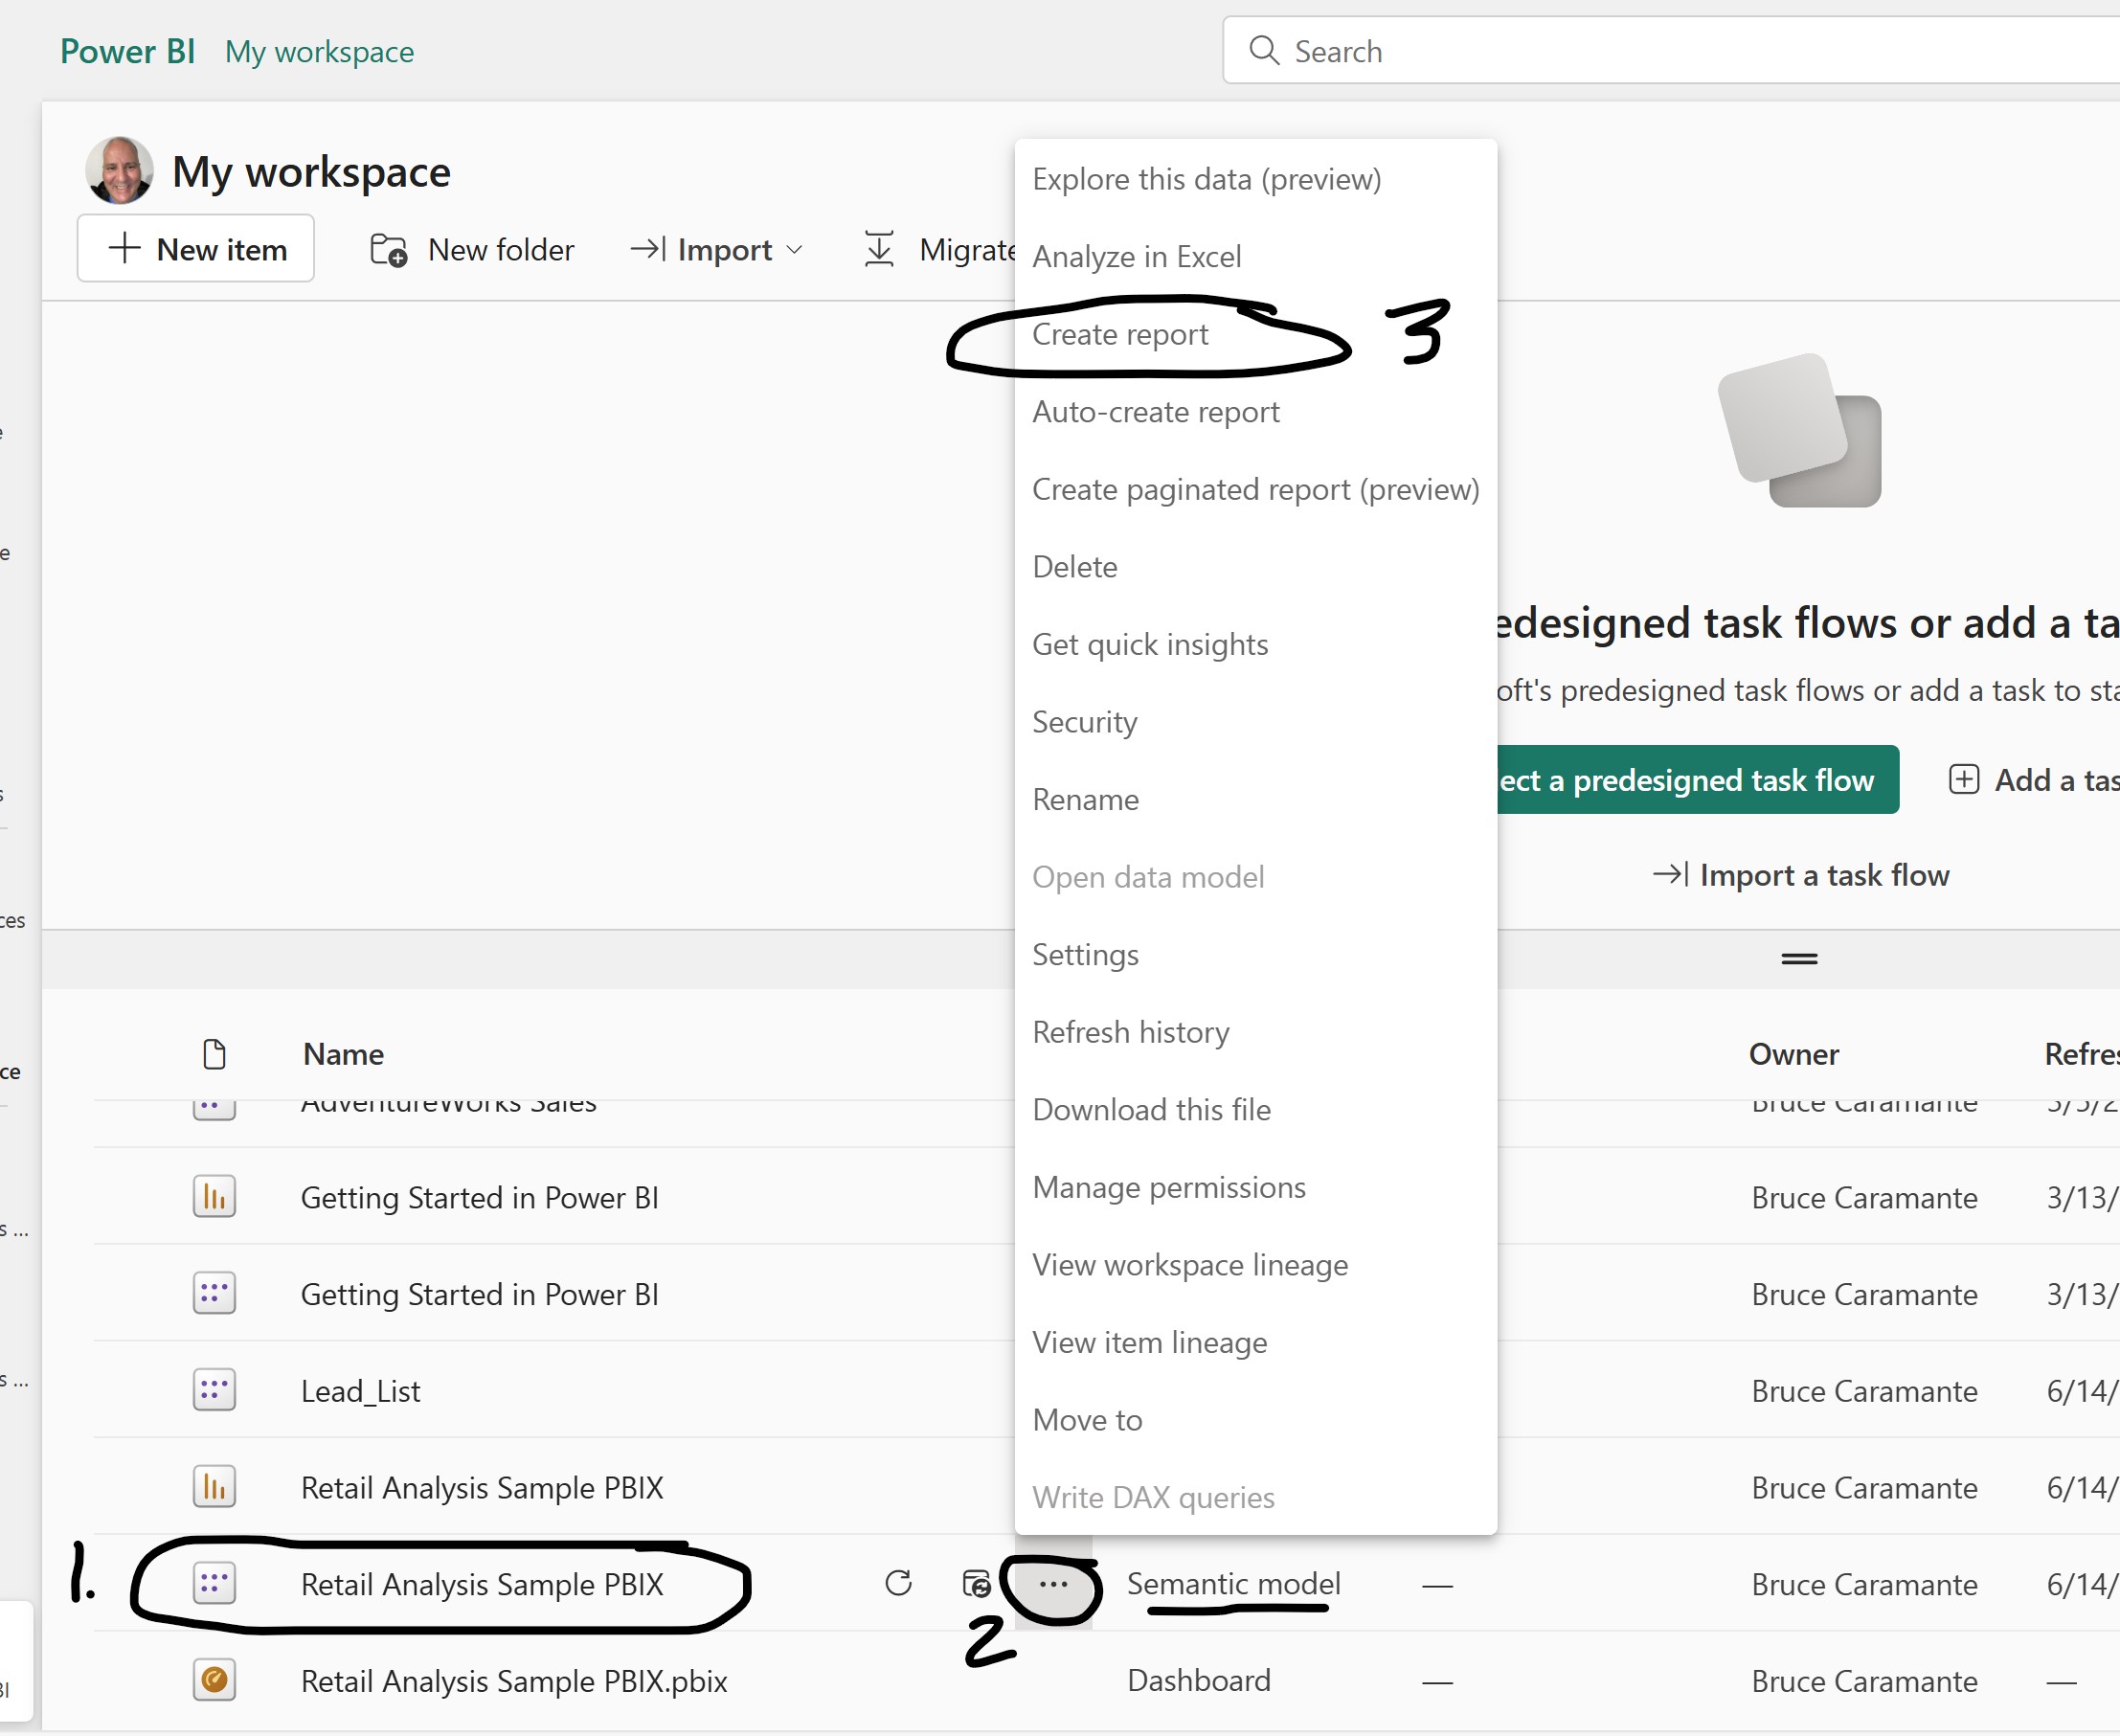Click the file type column header icon
The width and height of the screenshot is (2120, 1736).
coord(214,1054)
